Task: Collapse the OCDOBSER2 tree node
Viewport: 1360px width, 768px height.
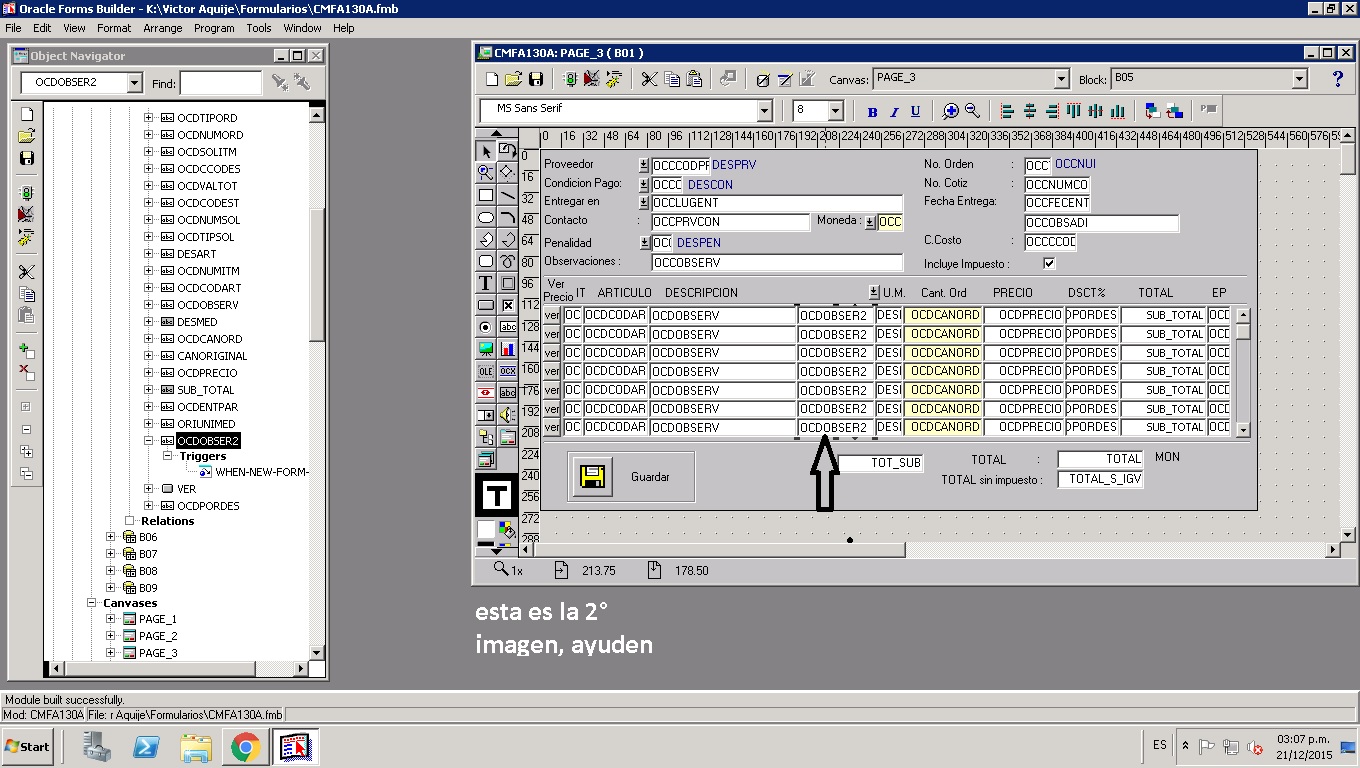Action: 148,440
